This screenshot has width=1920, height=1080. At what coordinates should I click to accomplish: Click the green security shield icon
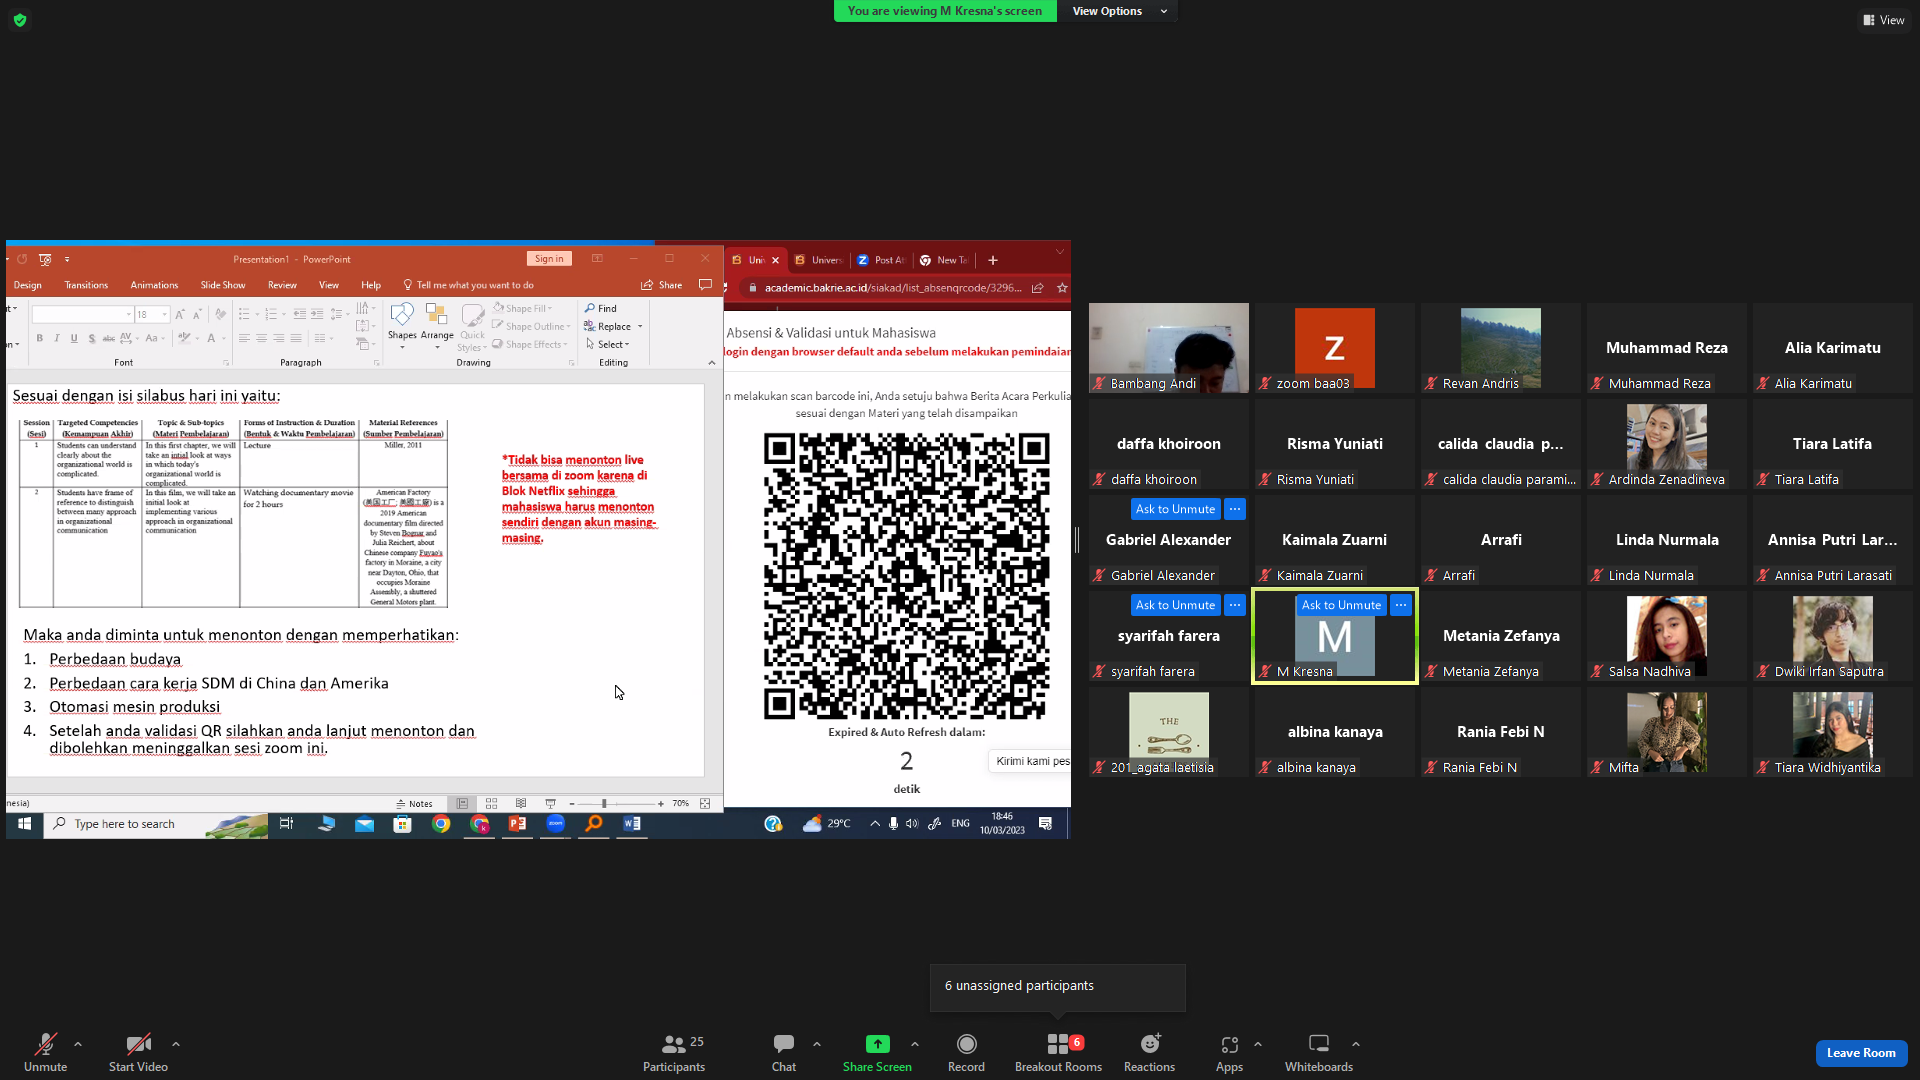tap(20, 20)
